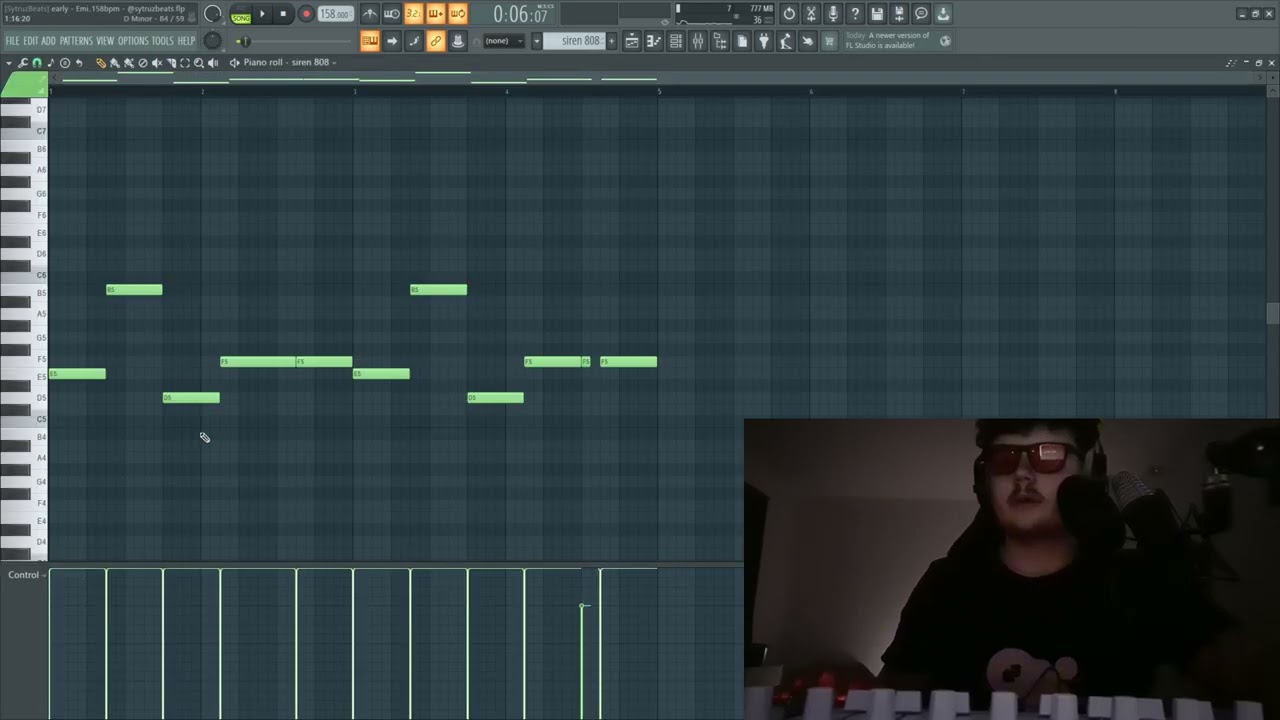This screenshot has height=720, width=1280.
Task: Open the ADD menu
Action: 48,41
